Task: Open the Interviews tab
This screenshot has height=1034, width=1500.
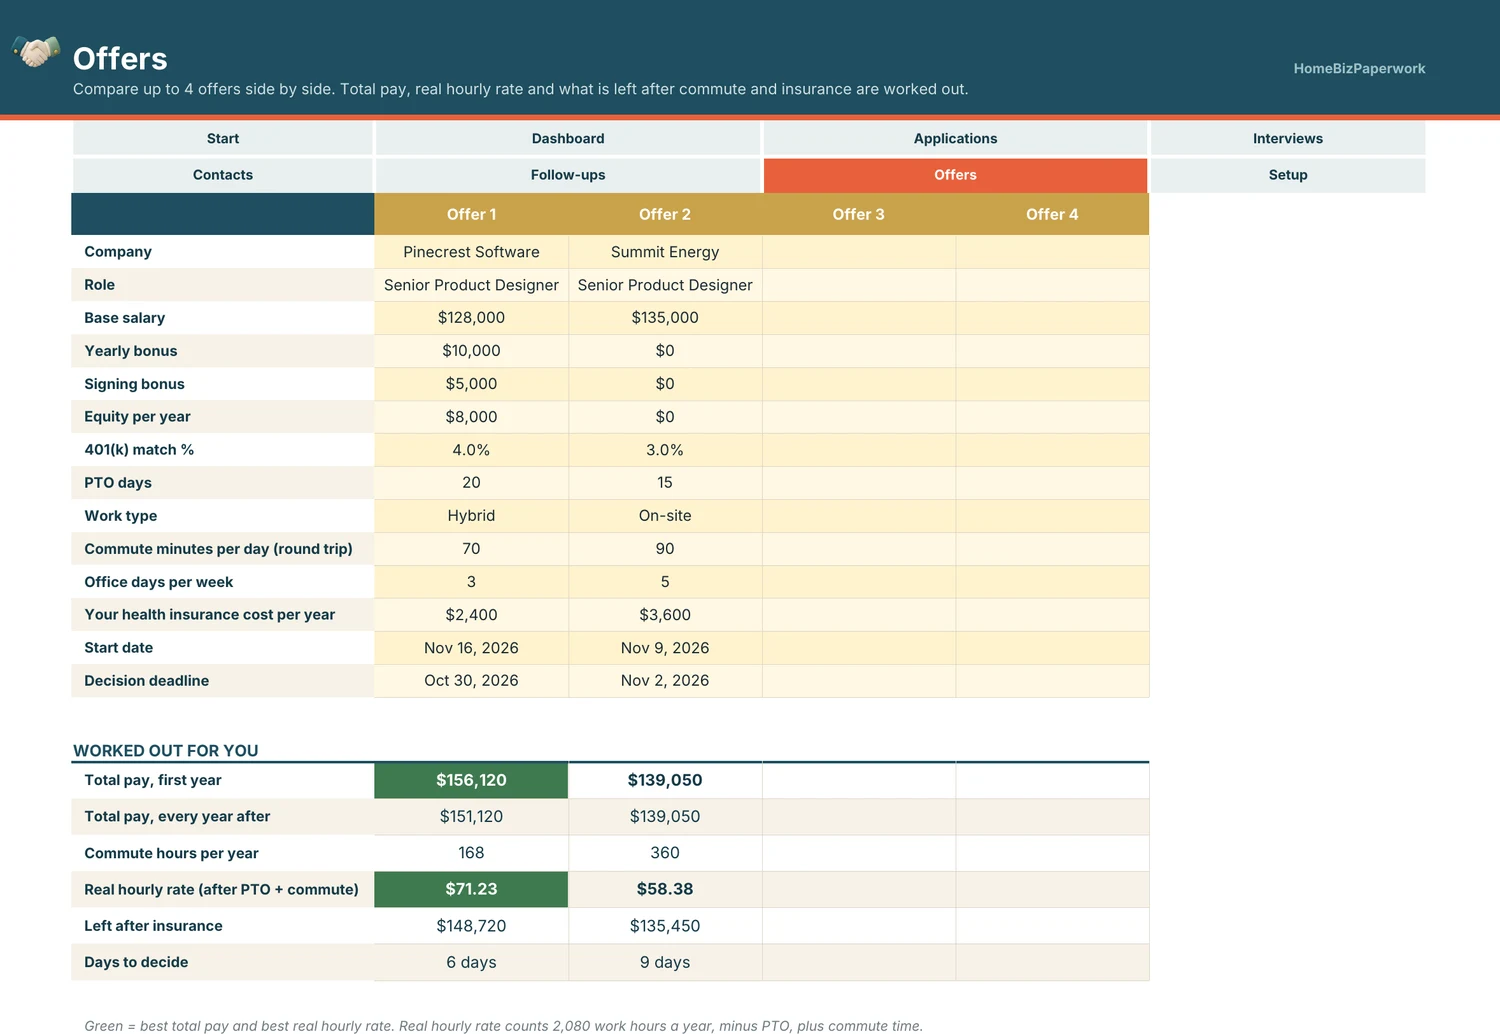Action: (1288, 138)
